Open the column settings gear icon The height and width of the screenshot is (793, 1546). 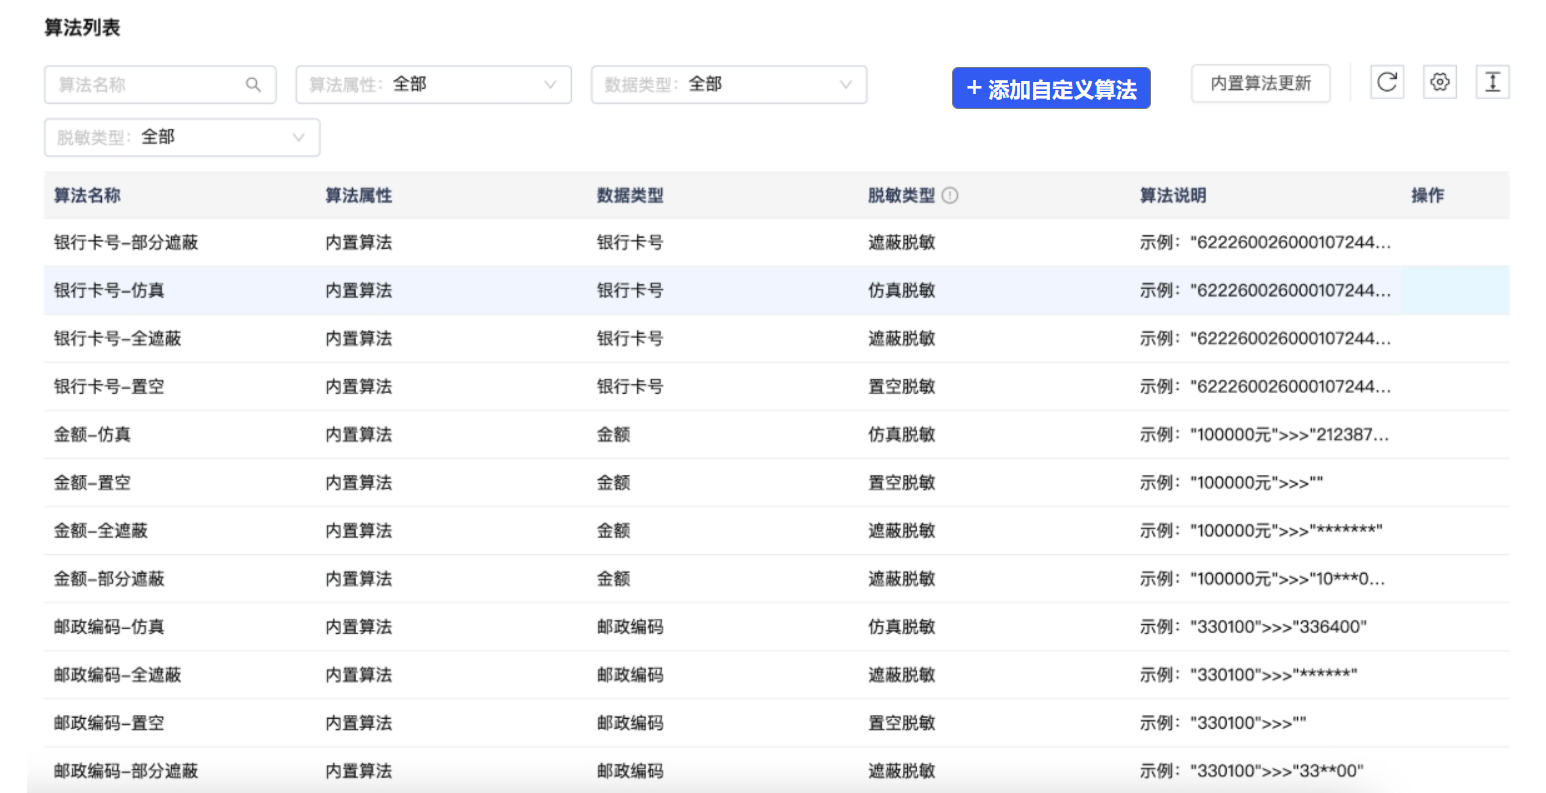coord(1440,82)
